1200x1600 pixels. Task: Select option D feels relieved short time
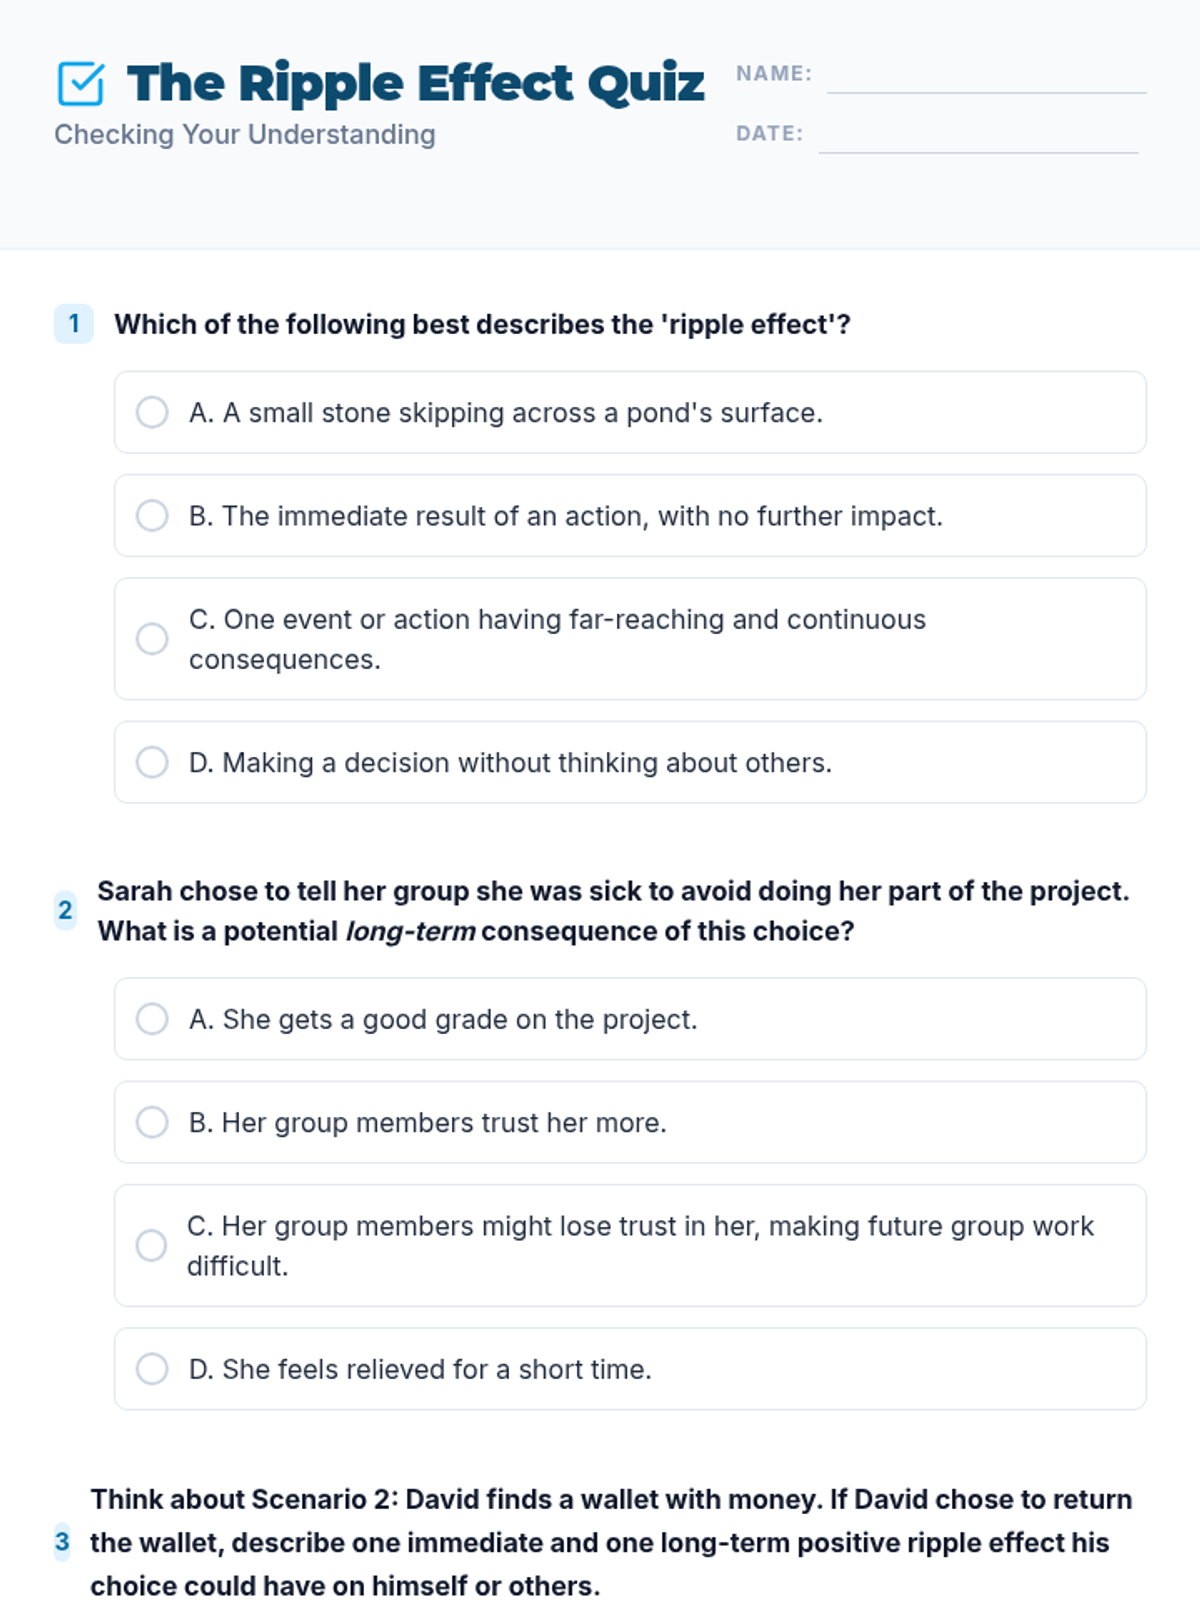pos(152,1369)
